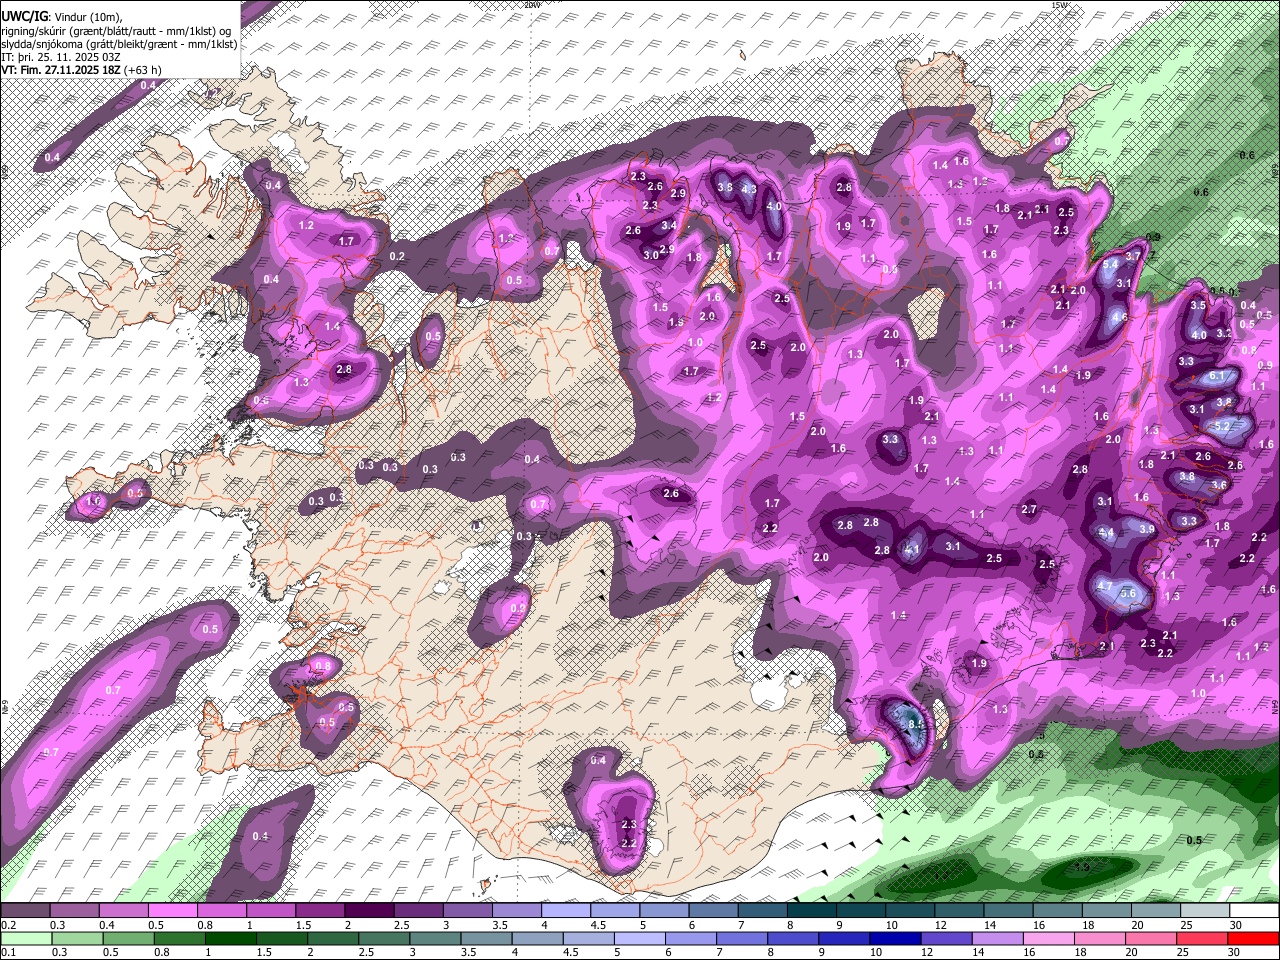Image resolution: width=1280 pixels, height=960 pixels.
Task: Click the 4.3 snowfall value on the map
Action: coord(749,188)
